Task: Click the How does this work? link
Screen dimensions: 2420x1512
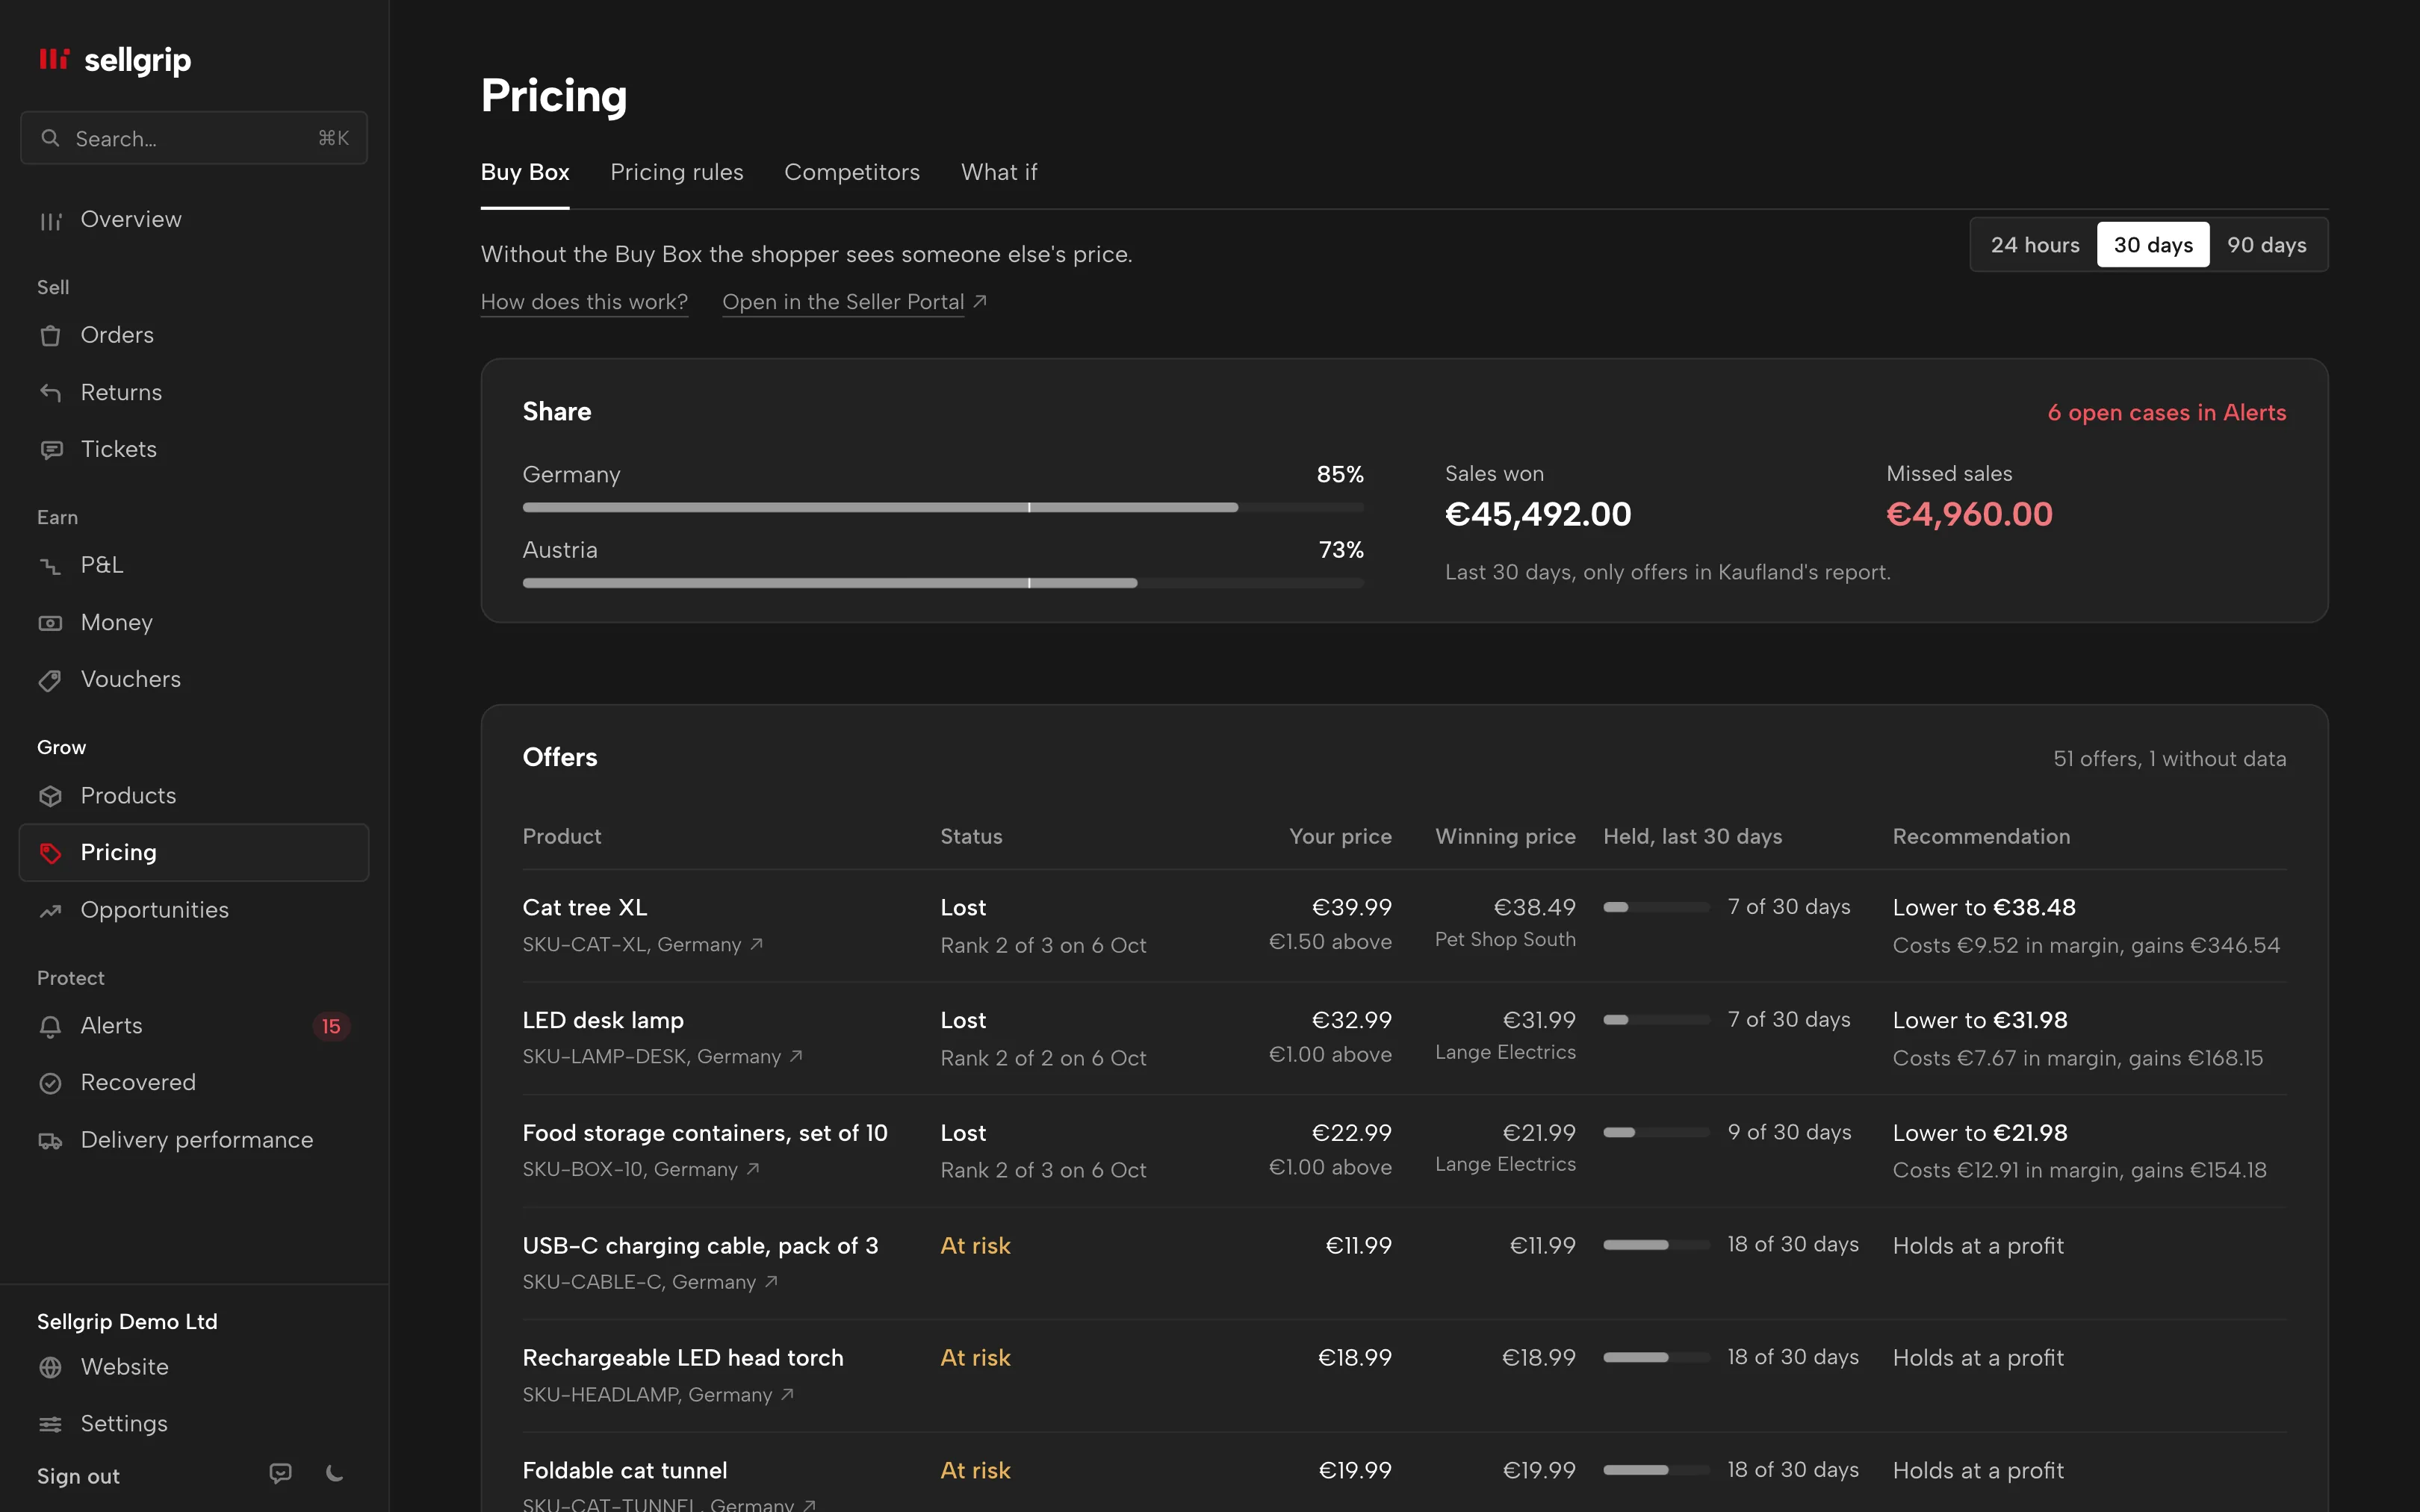Action: pos(584,302)
